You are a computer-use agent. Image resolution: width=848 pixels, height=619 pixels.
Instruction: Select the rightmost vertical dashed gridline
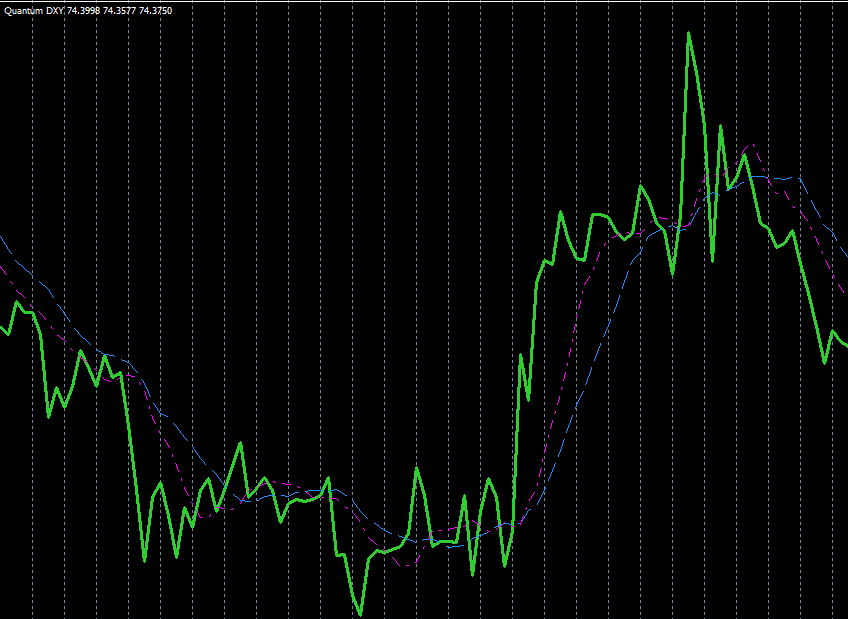833,300
